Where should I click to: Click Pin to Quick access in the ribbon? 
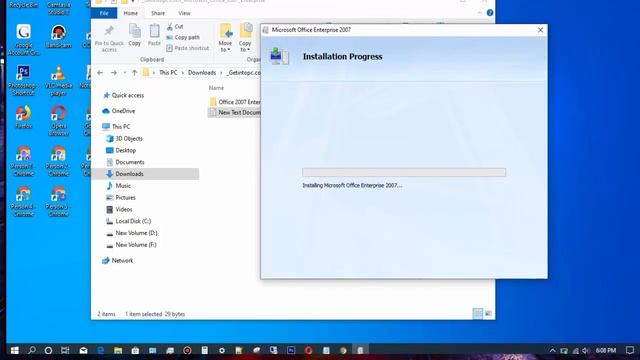(x=109, y=38)
